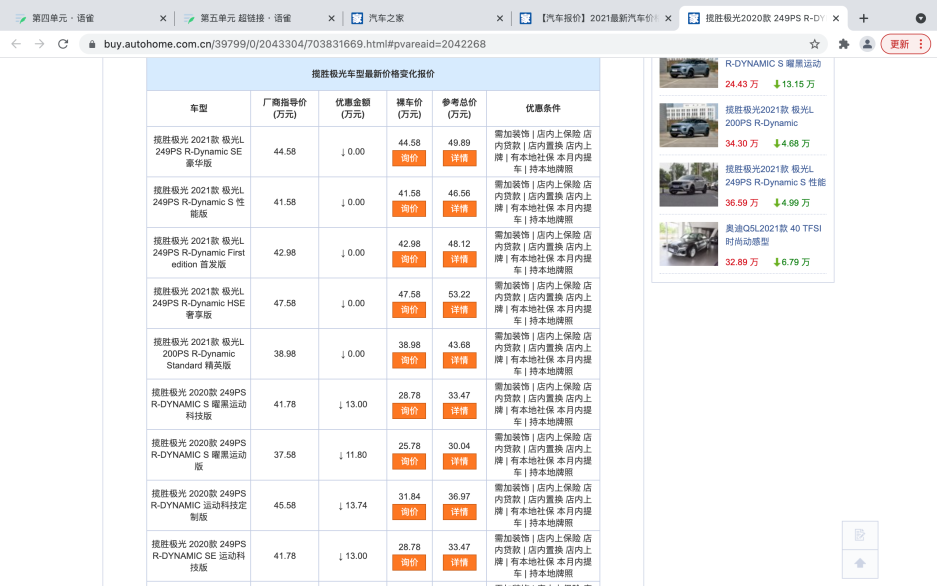Click 询价 for 200PS Standard 精英版 row
The width and height of the screenshot is (937, 586).
[x=409, y=360]
